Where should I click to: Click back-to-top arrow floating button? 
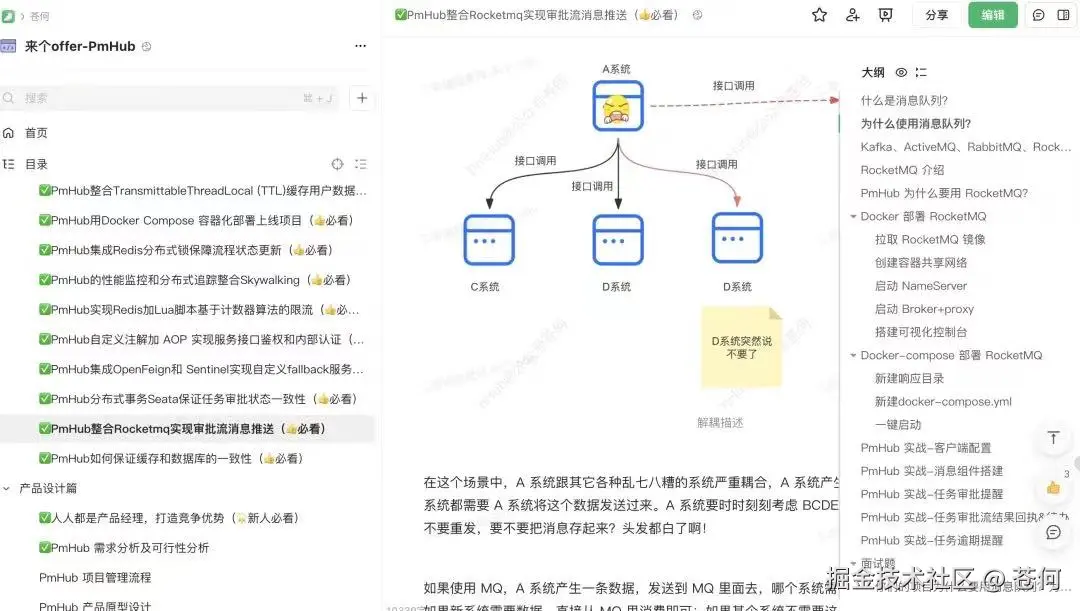(x=1053, y=437)
